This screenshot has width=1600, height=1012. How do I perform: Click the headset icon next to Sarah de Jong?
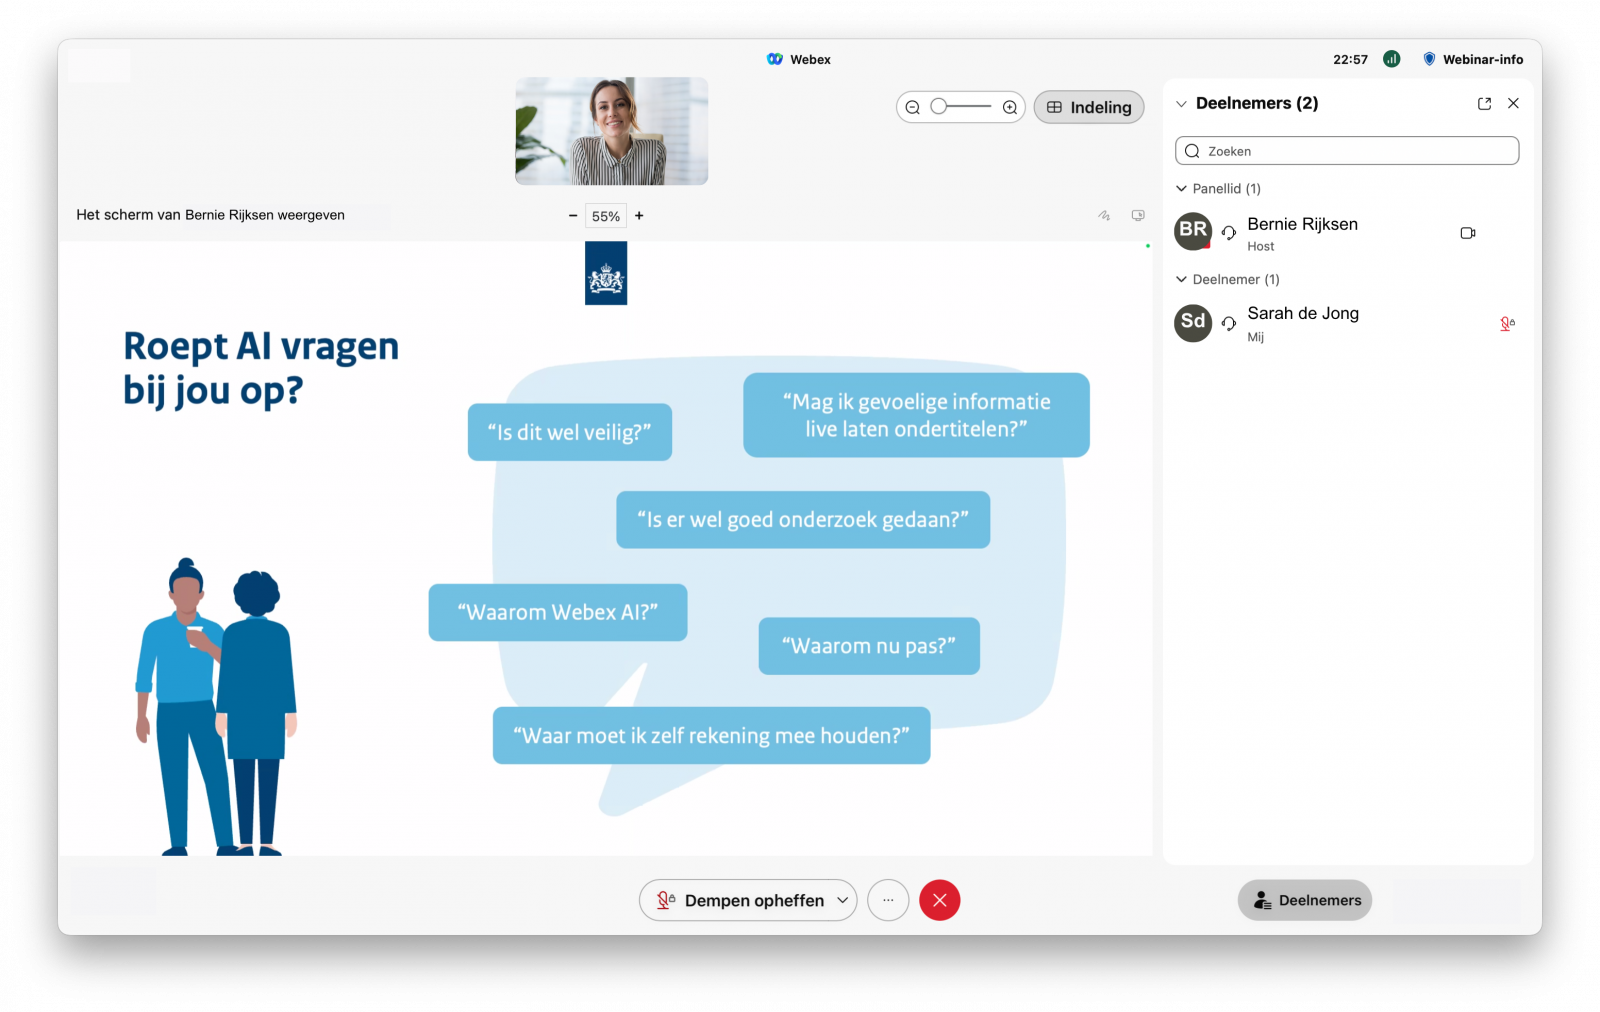[1229, 323]
